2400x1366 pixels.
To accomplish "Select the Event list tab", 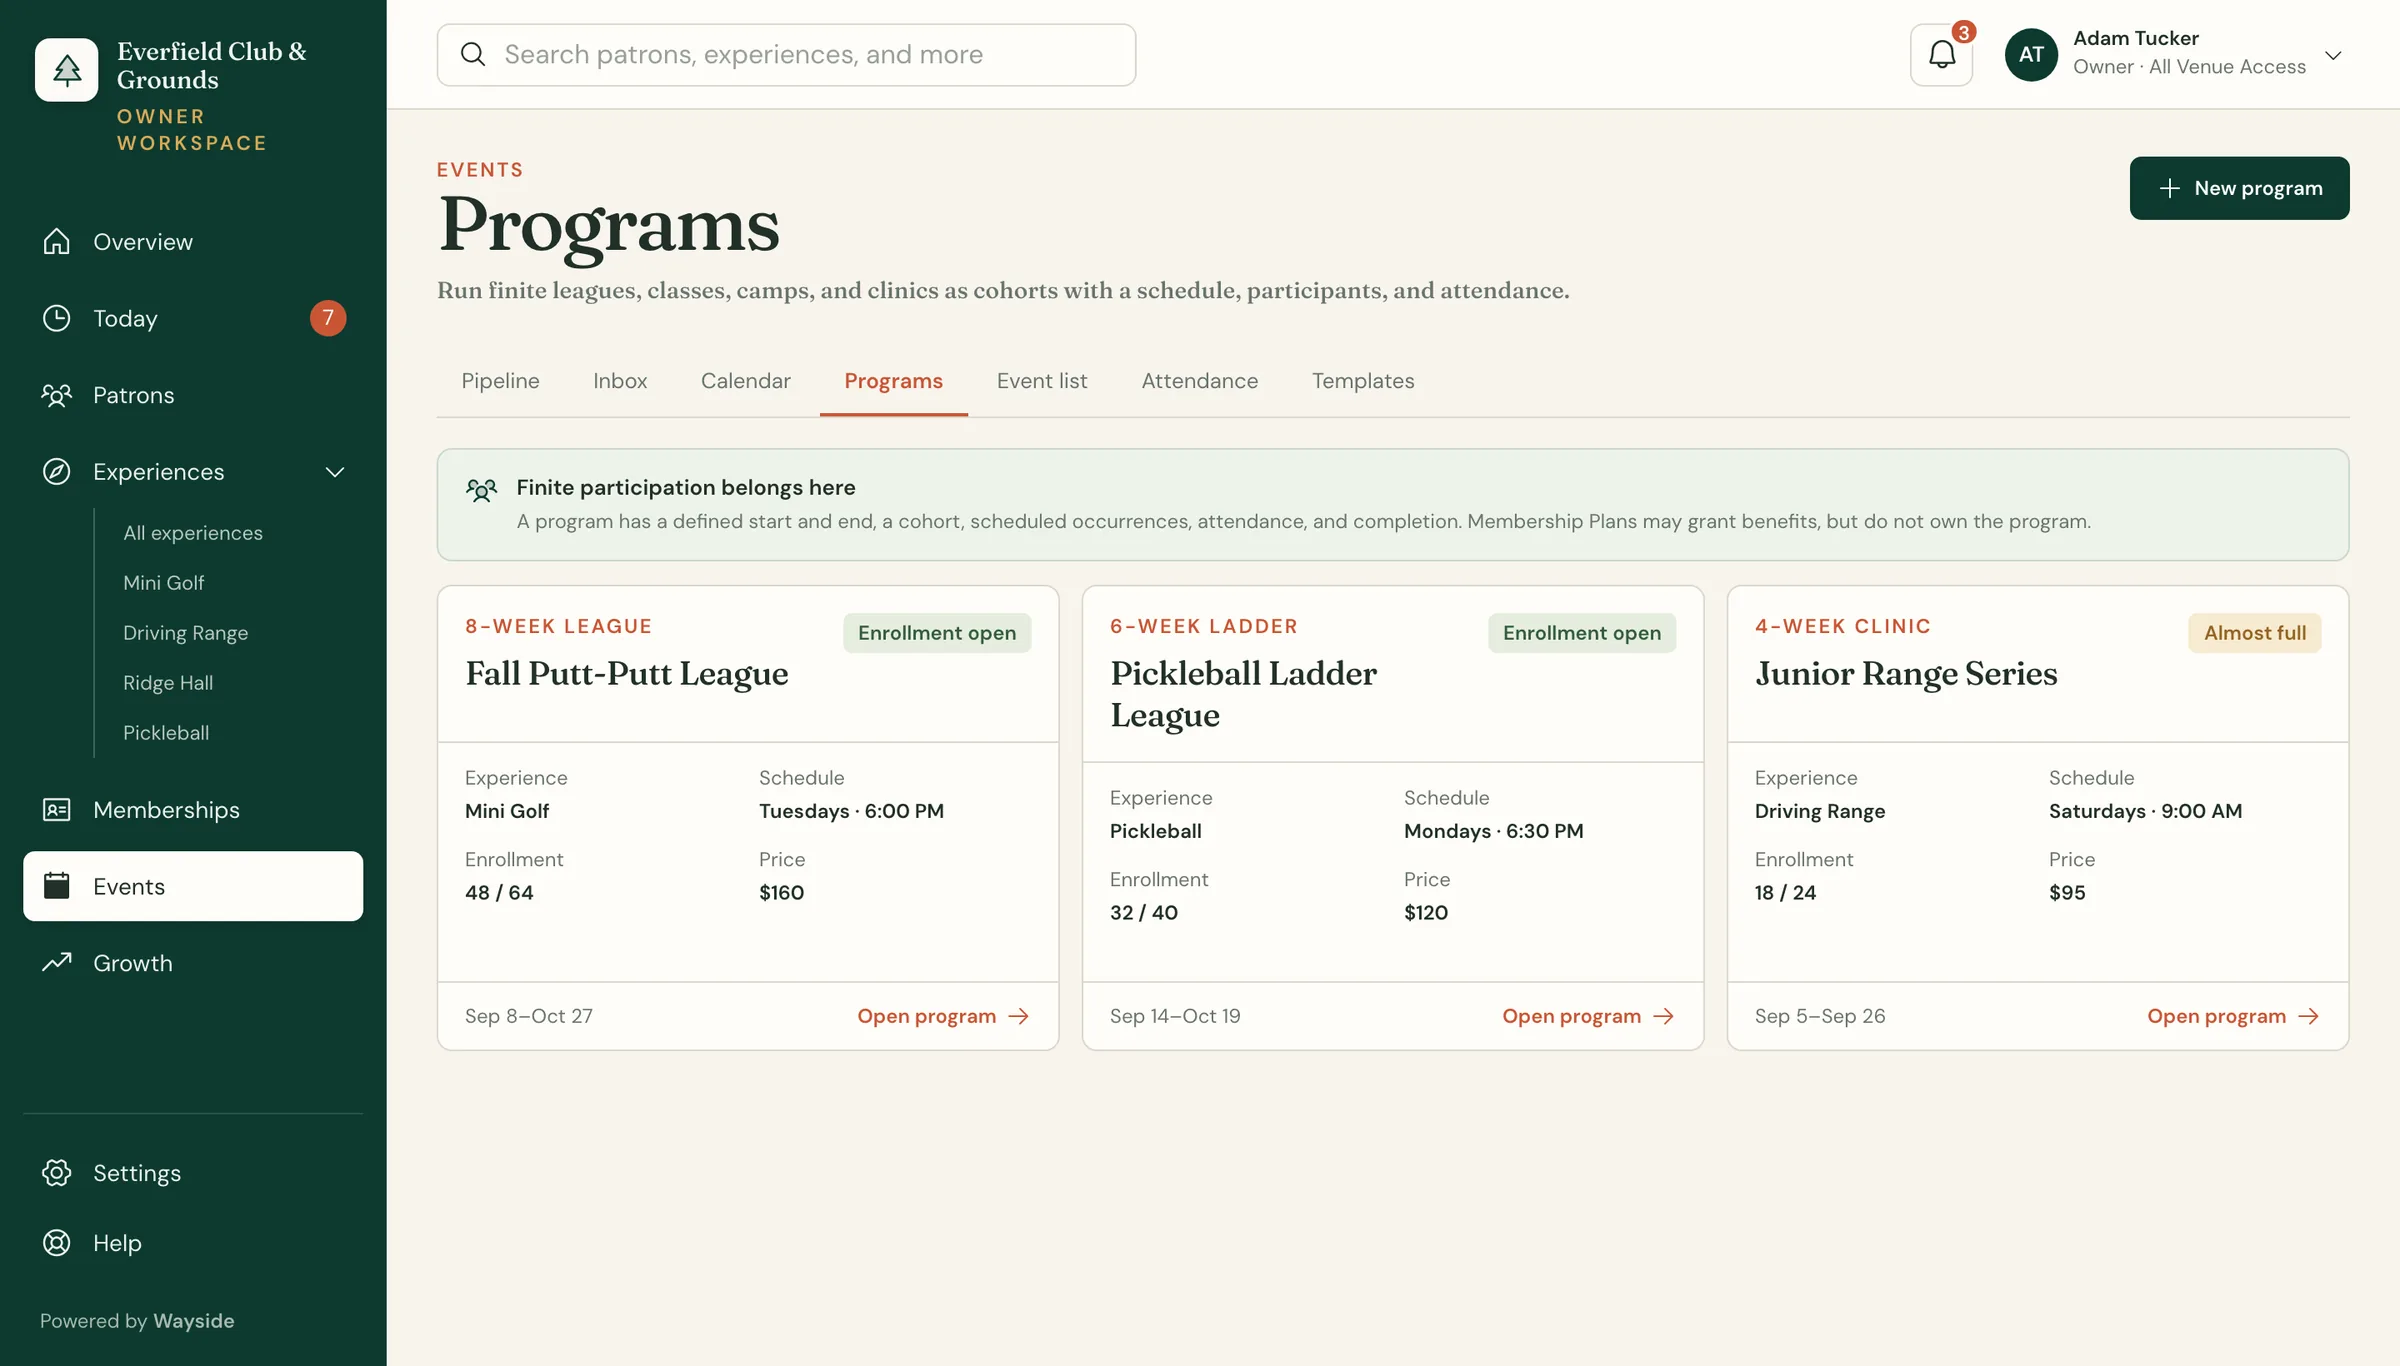I will pyautogui.click(x=1042, y=381).
